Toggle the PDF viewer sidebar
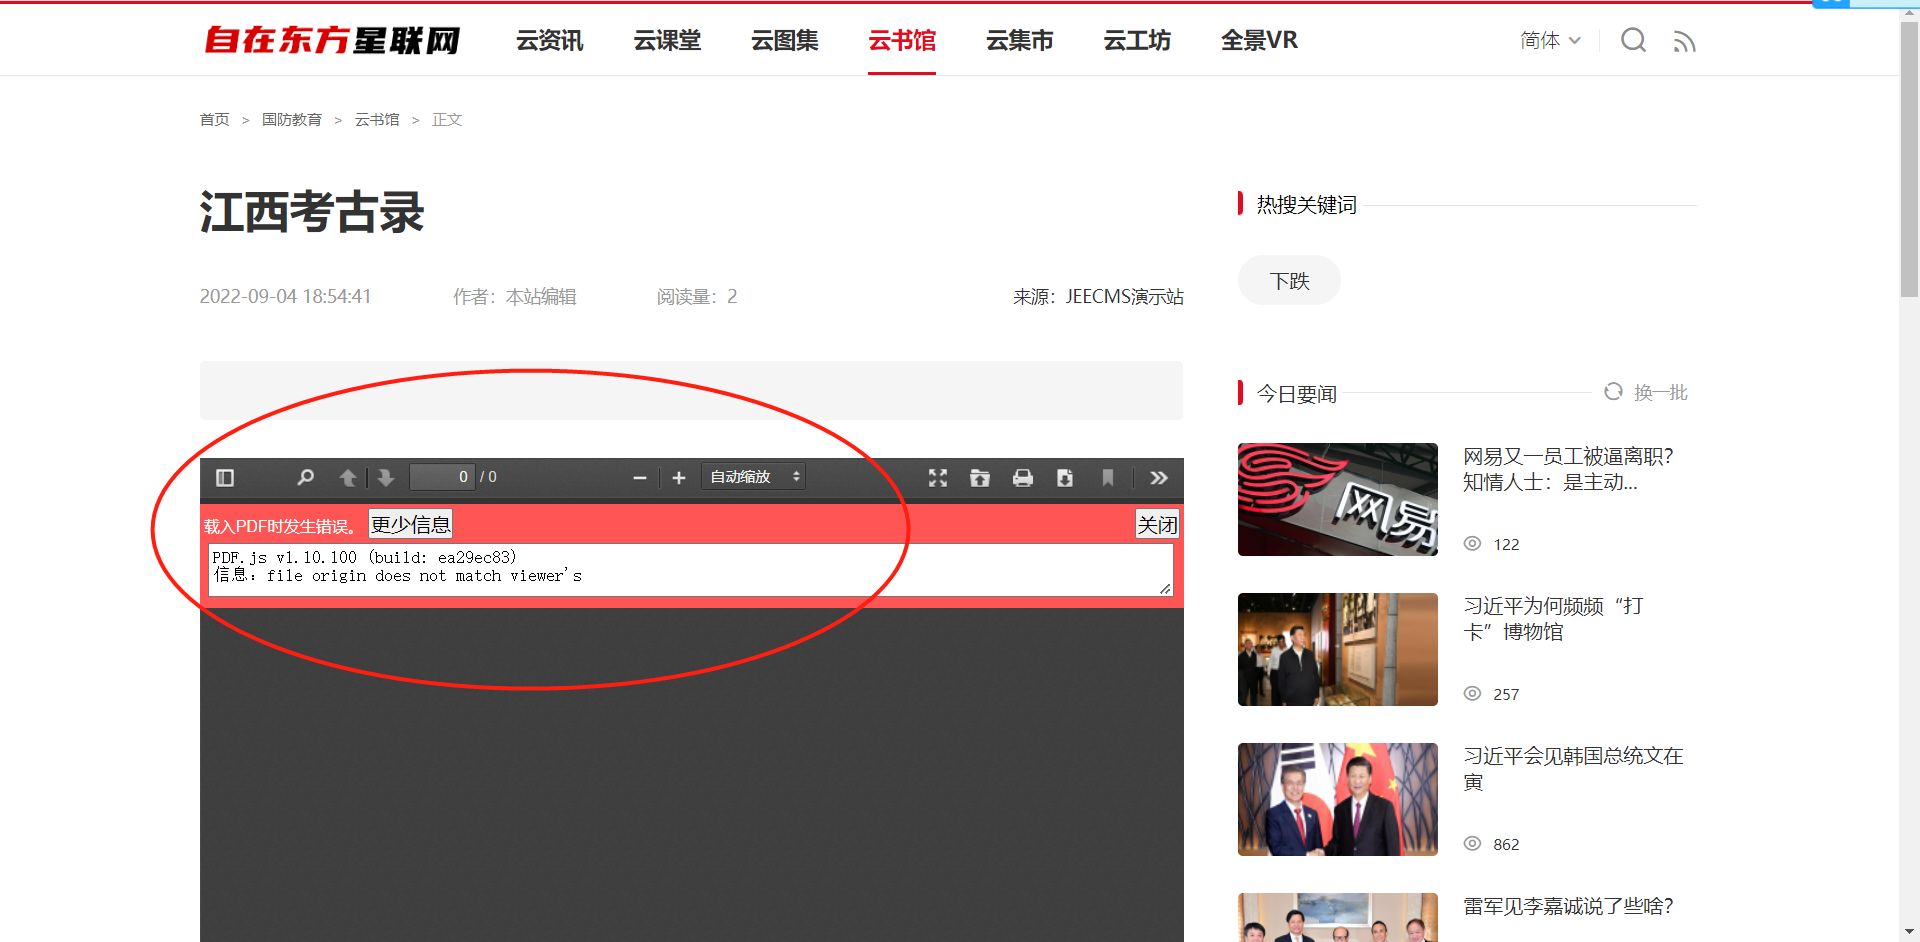 (225, 478)
